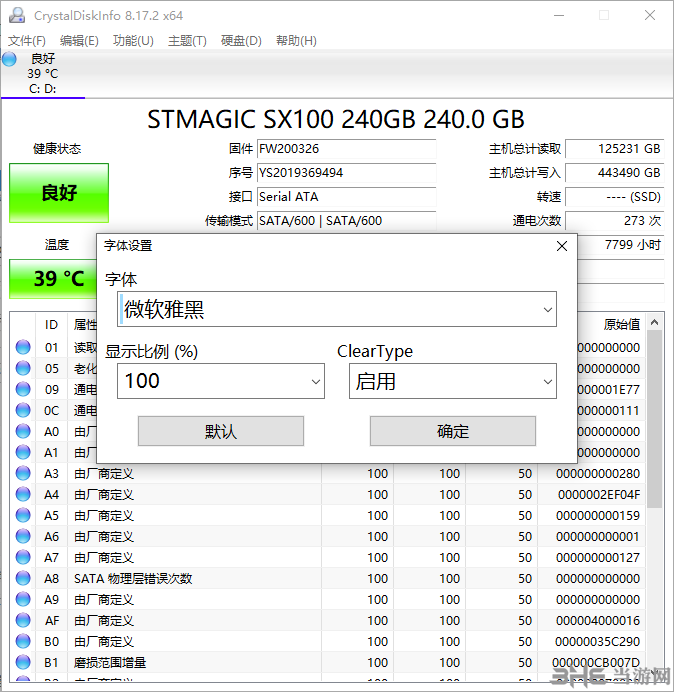Click status orb for attribute AF
Screen dimensions: 674x692
[23, 621]
